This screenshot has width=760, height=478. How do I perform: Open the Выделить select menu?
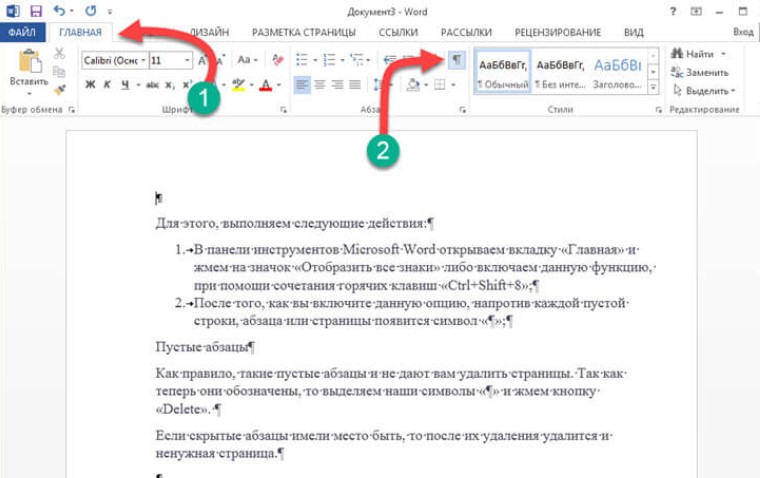[704, 90]
